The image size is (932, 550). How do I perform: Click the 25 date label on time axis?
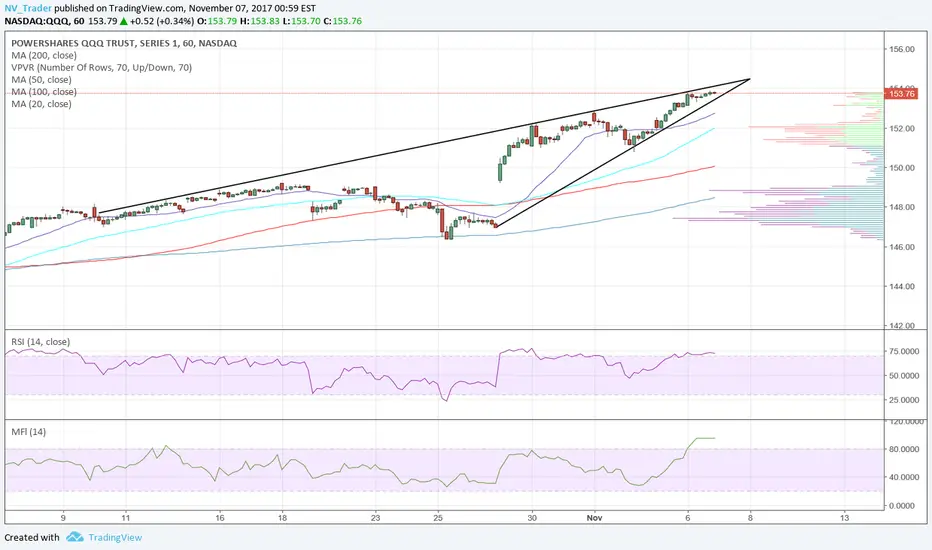point(438,518)
